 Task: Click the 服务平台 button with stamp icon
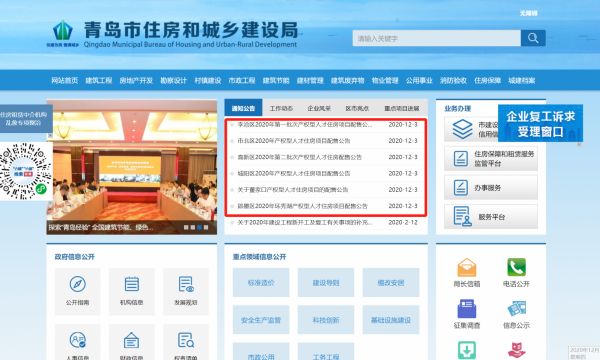coord(491,217)
